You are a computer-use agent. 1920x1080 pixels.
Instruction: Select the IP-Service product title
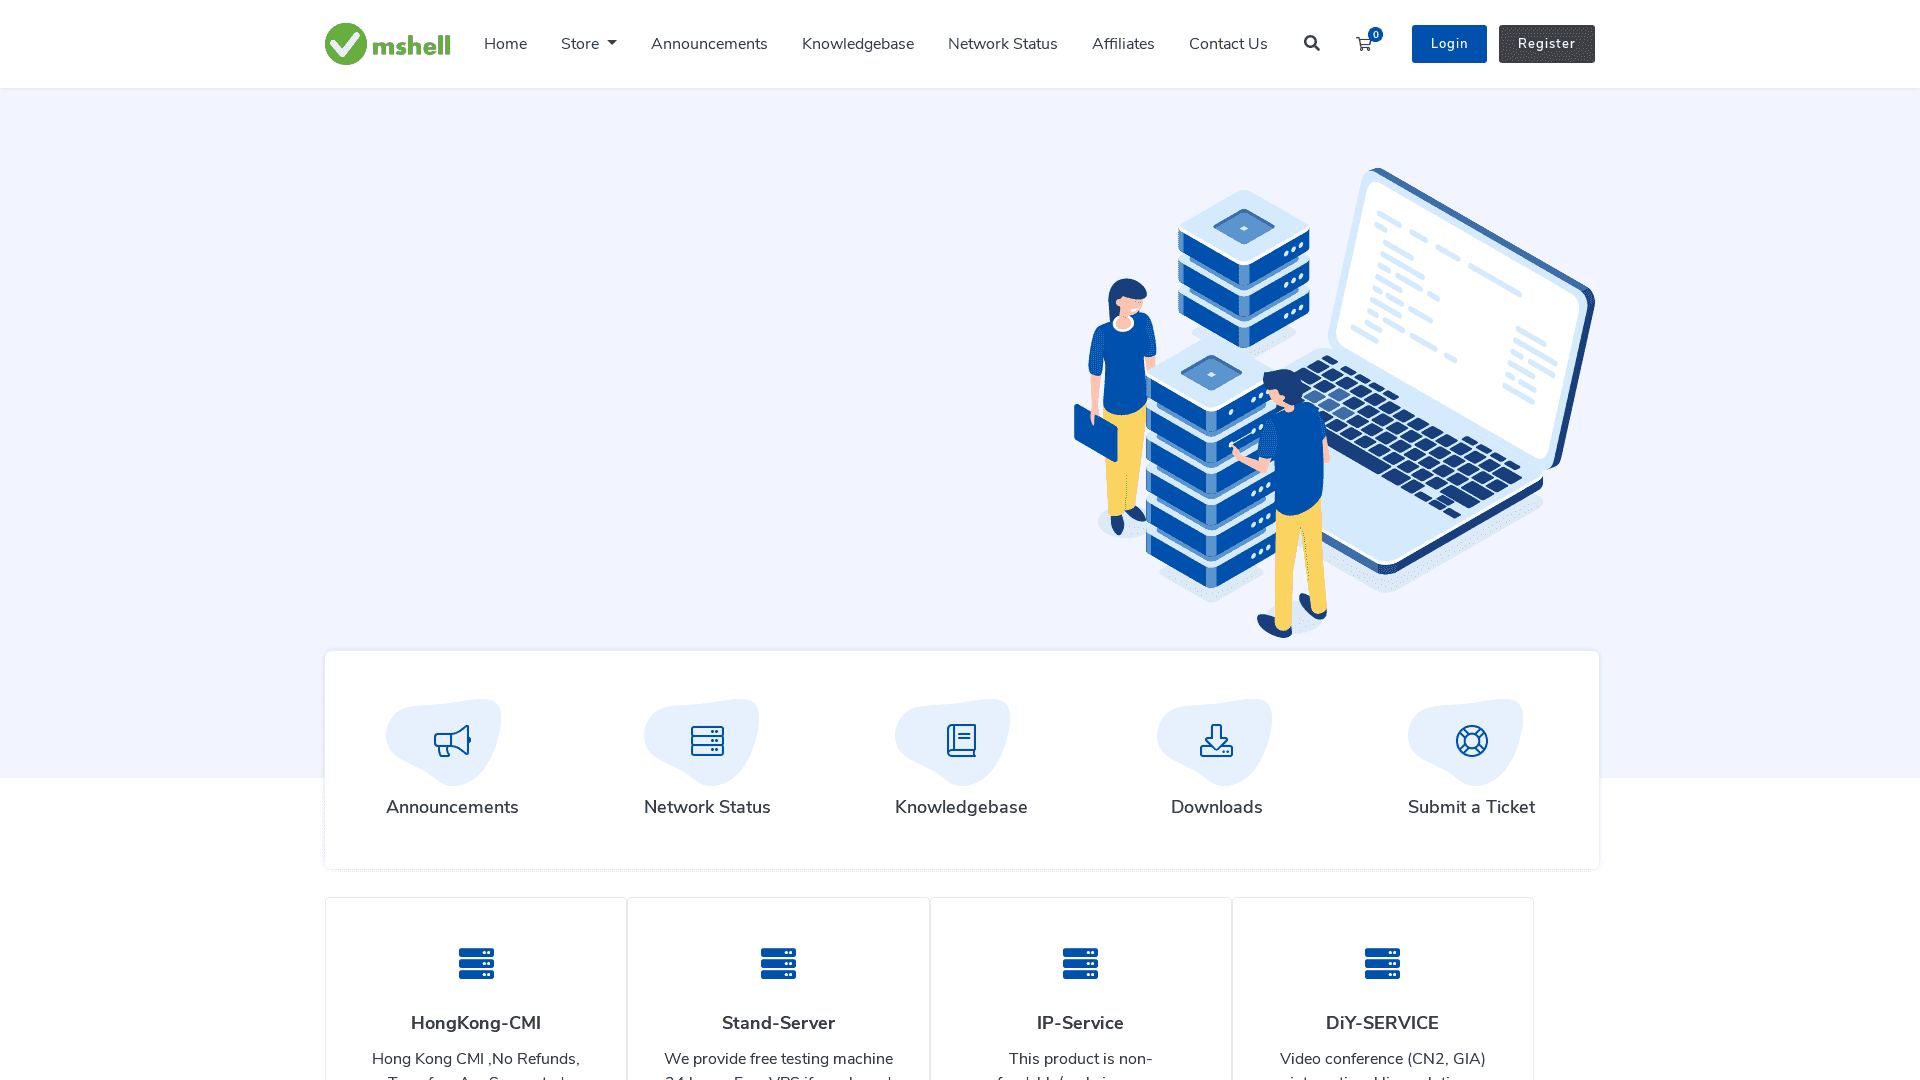click(x=1080, y=1023)
